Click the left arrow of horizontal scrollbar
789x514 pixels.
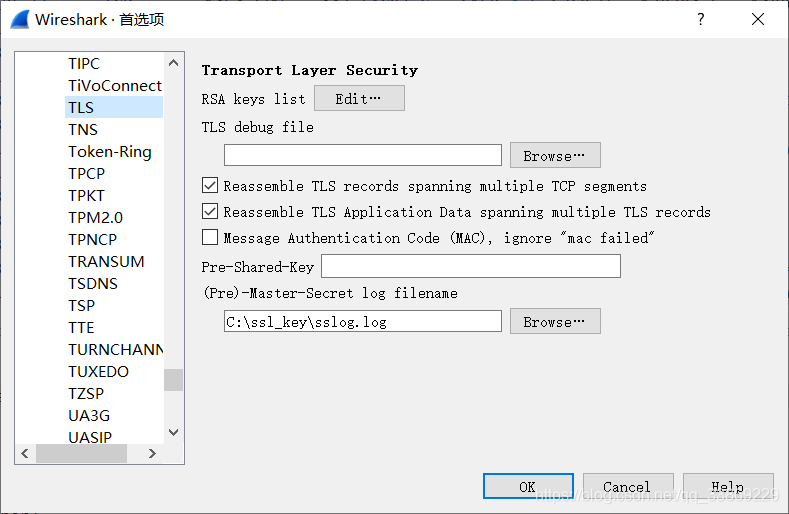click(24, 453)
